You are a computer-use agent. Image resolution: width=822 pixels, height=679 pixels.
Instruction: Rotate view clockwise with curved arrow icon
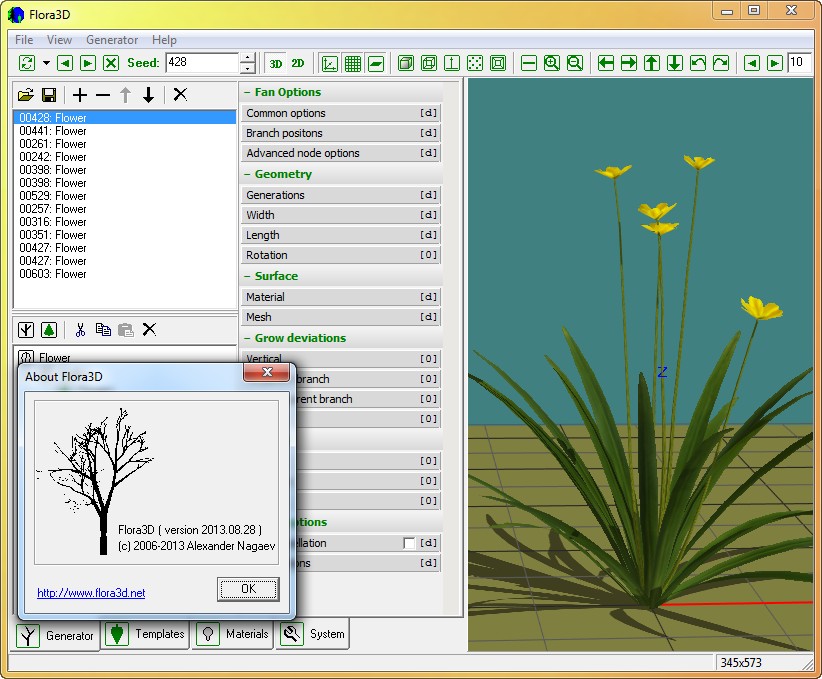[x=721, y=63]
